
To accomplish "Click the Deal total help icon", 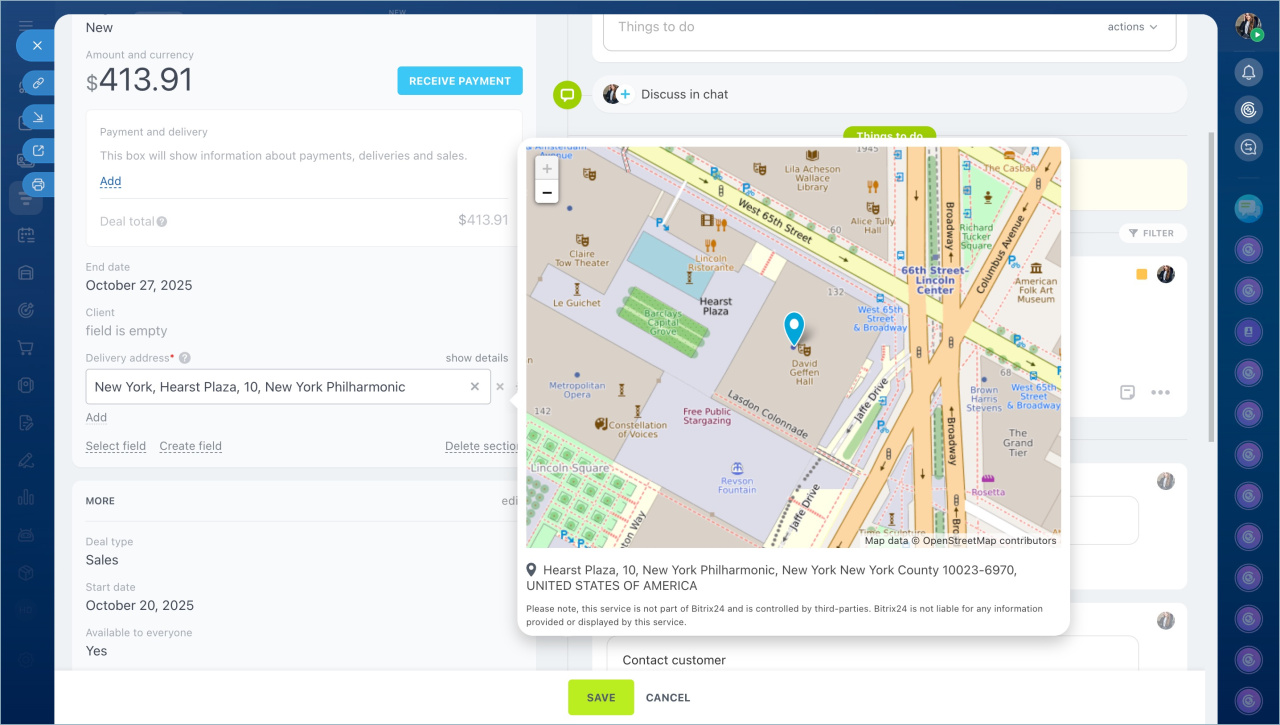I will [162, 222].
